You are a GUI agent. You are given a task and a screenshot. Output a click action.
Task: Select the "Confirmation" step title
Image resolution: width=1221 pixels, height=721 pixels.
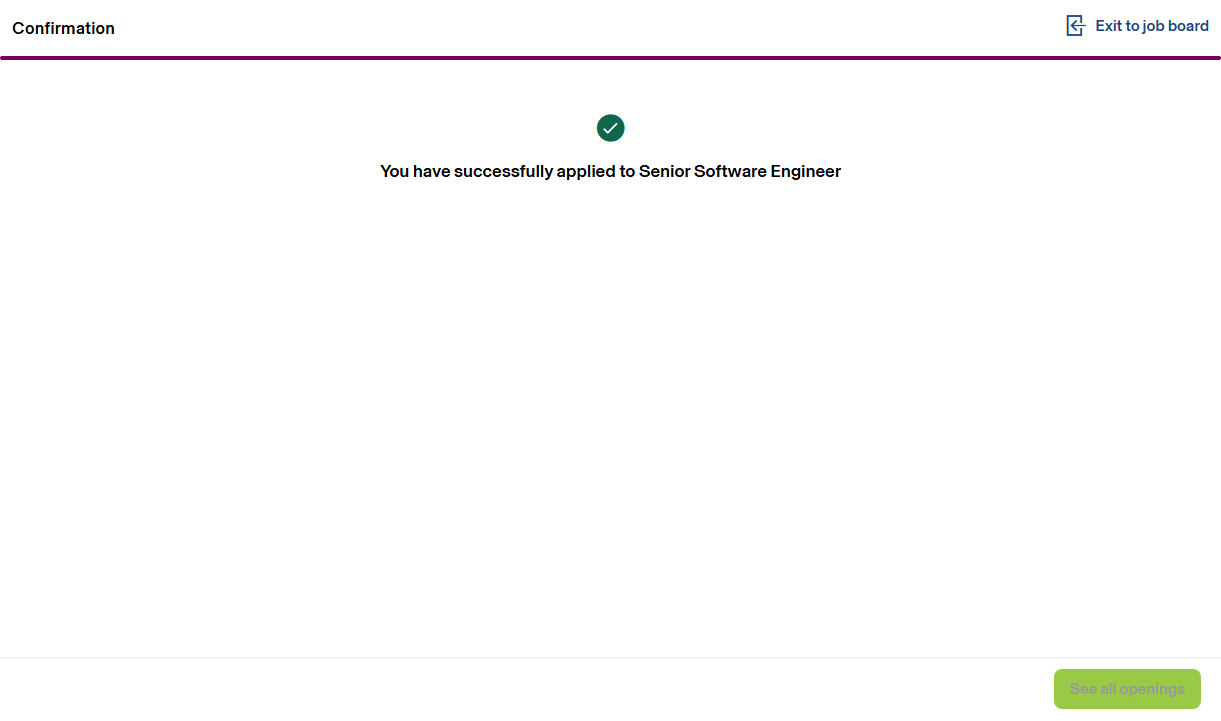(x=63, y=28)
